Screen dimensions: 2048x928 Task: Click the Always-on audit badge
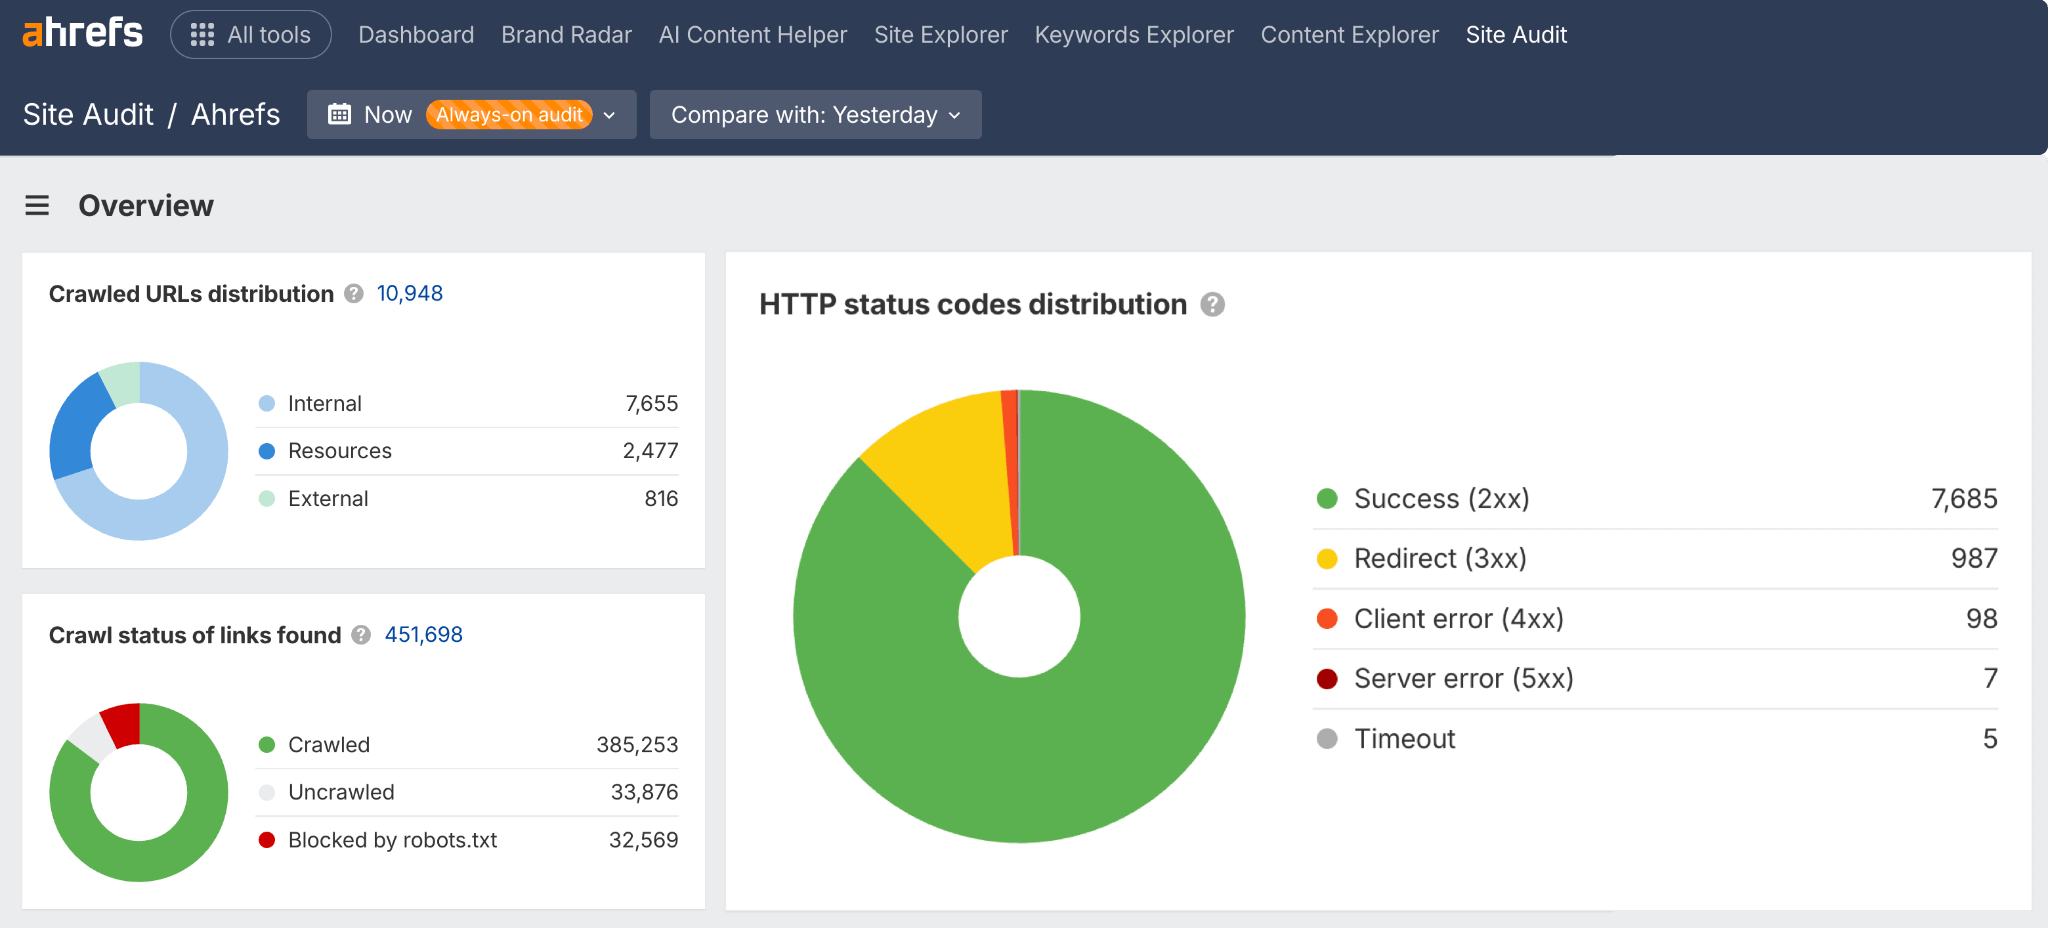506,114
